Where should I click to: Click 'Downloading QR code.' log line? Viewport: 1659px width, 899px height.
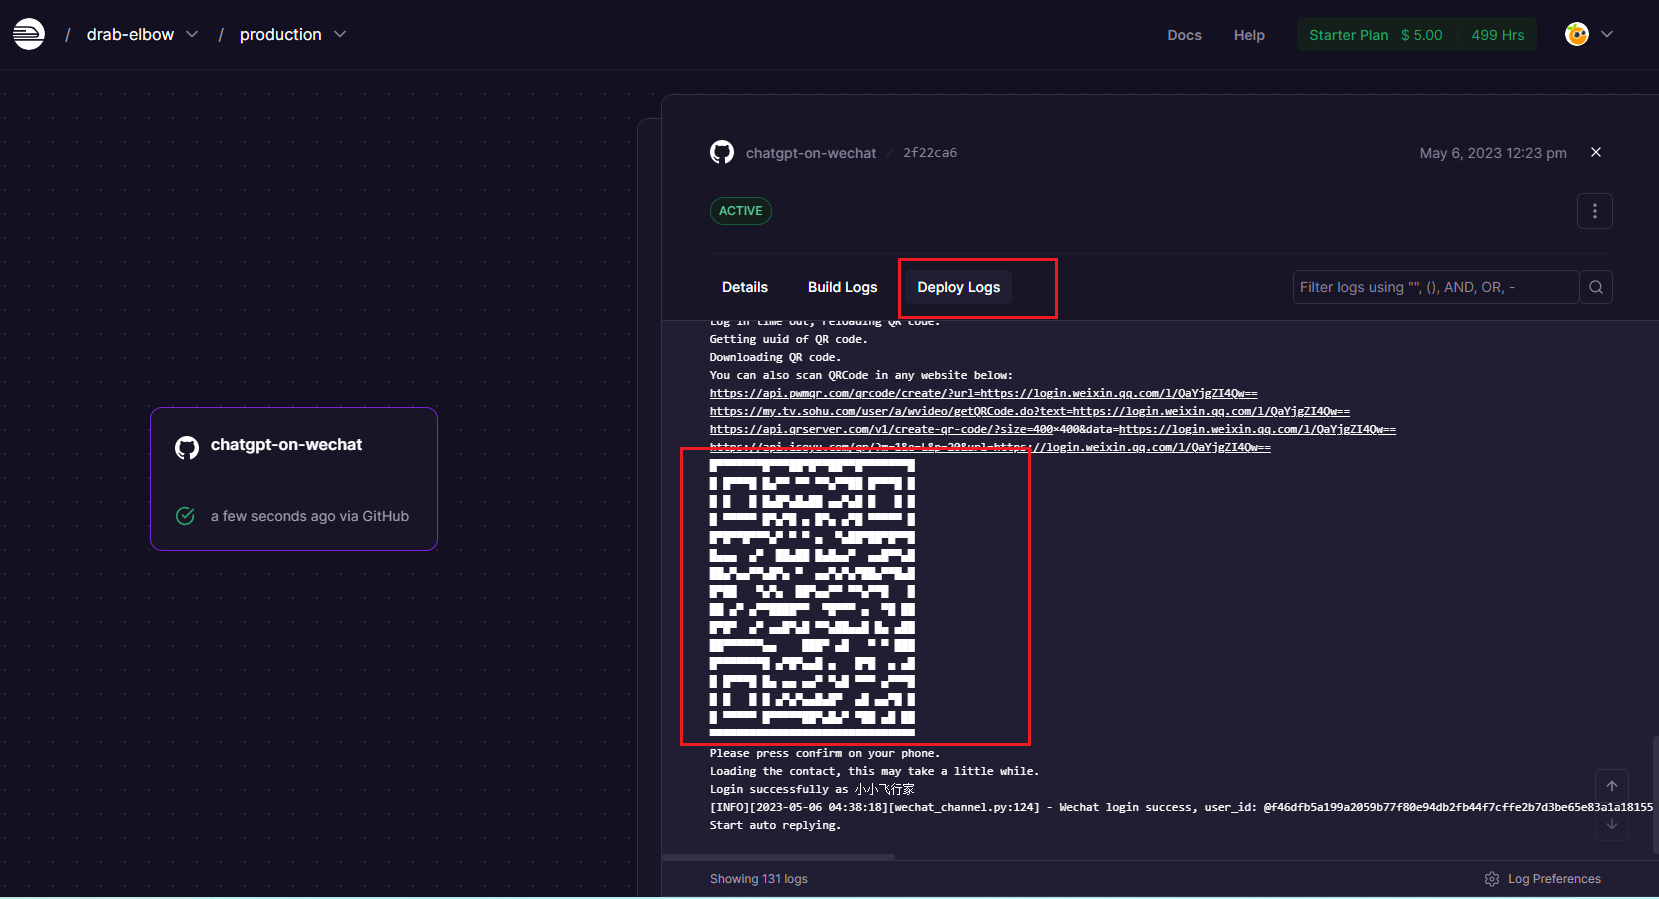tap(775, 357)
